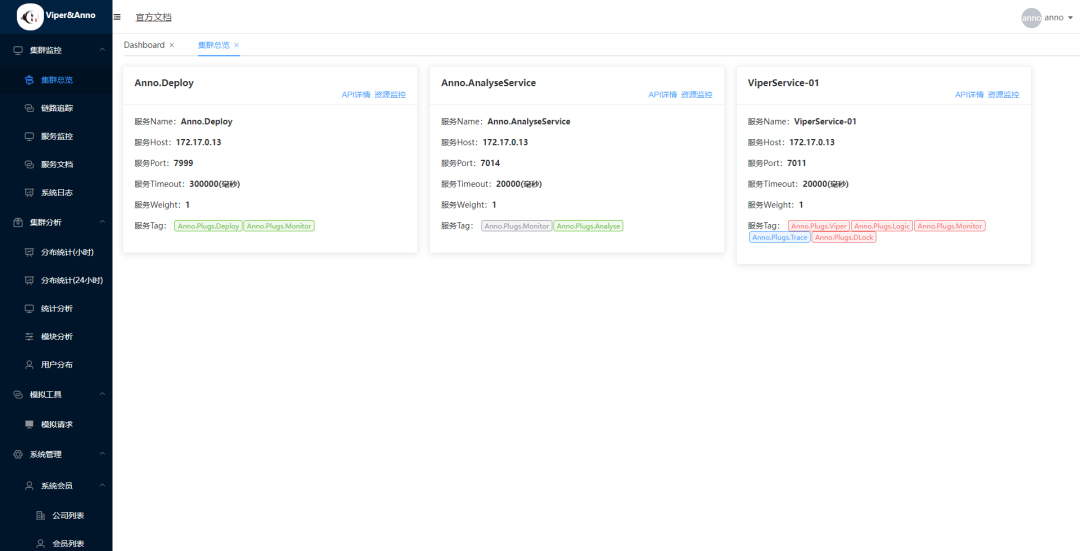Click the 分布统计(24小时) chart icon

[29, 280]
